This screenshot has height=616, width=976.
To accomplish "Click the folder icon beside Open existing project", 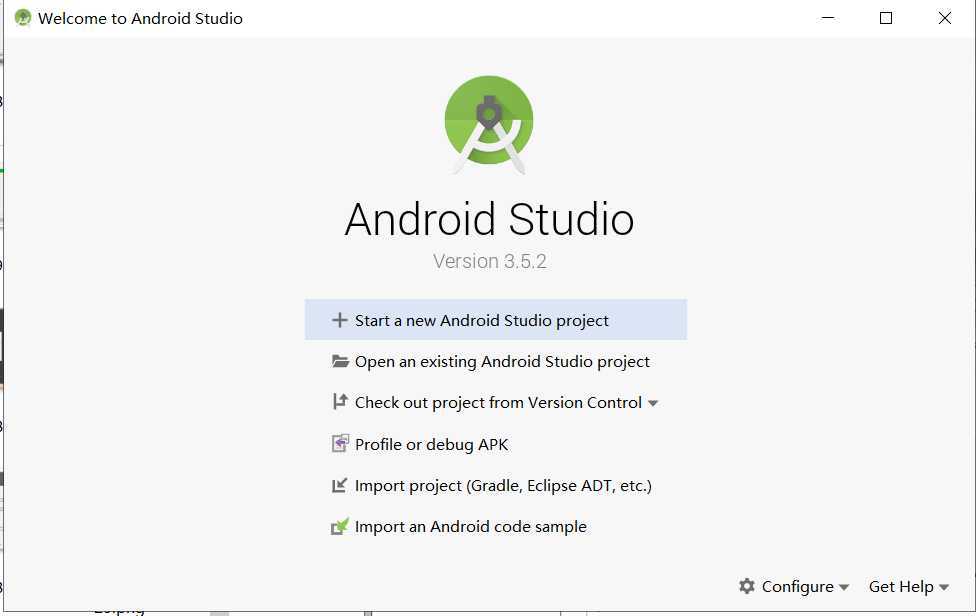I will tap(340, 361).
